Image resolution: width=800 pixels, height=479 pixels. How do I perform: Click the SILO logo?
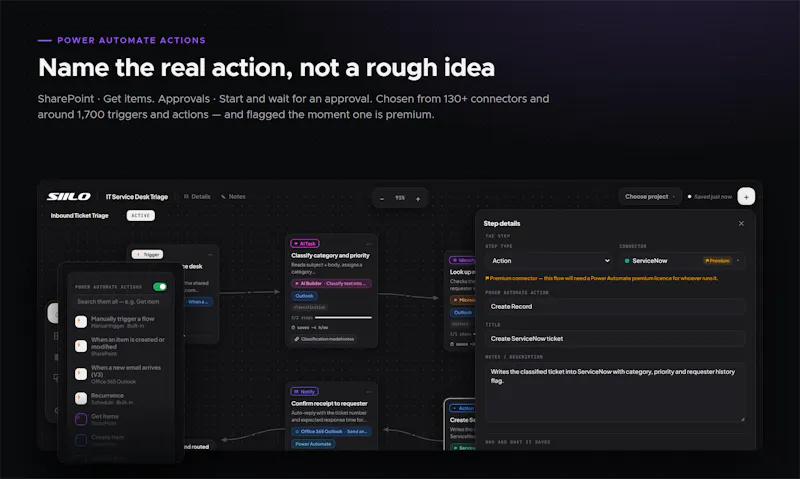[x=69, y=196]
